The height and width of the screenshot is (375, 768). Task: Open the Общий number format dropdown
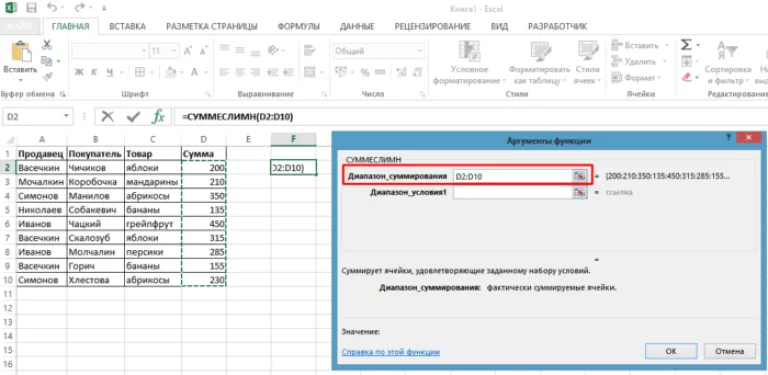420,51
